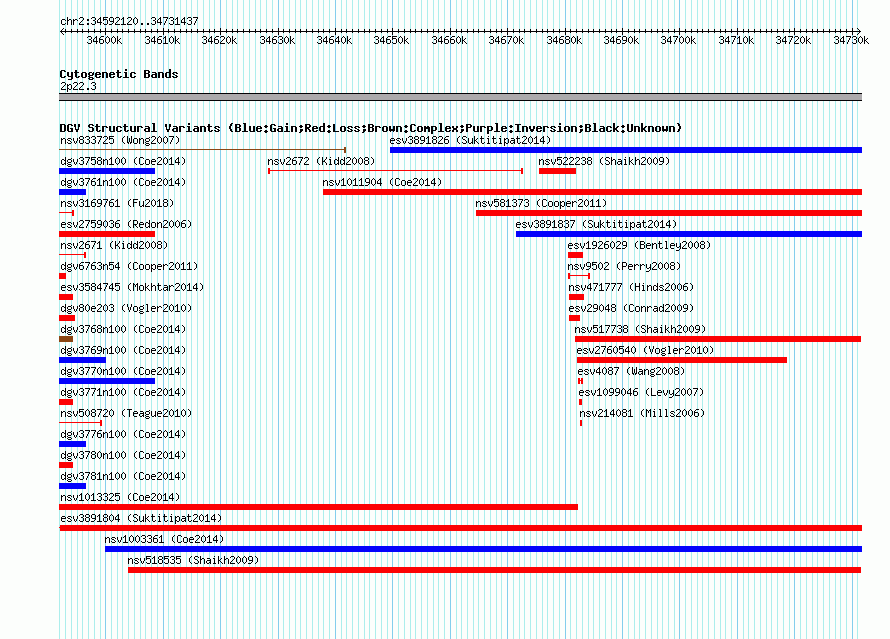
Task: Click esv29048 (Conrad2009) label
Action: (631, 308)
